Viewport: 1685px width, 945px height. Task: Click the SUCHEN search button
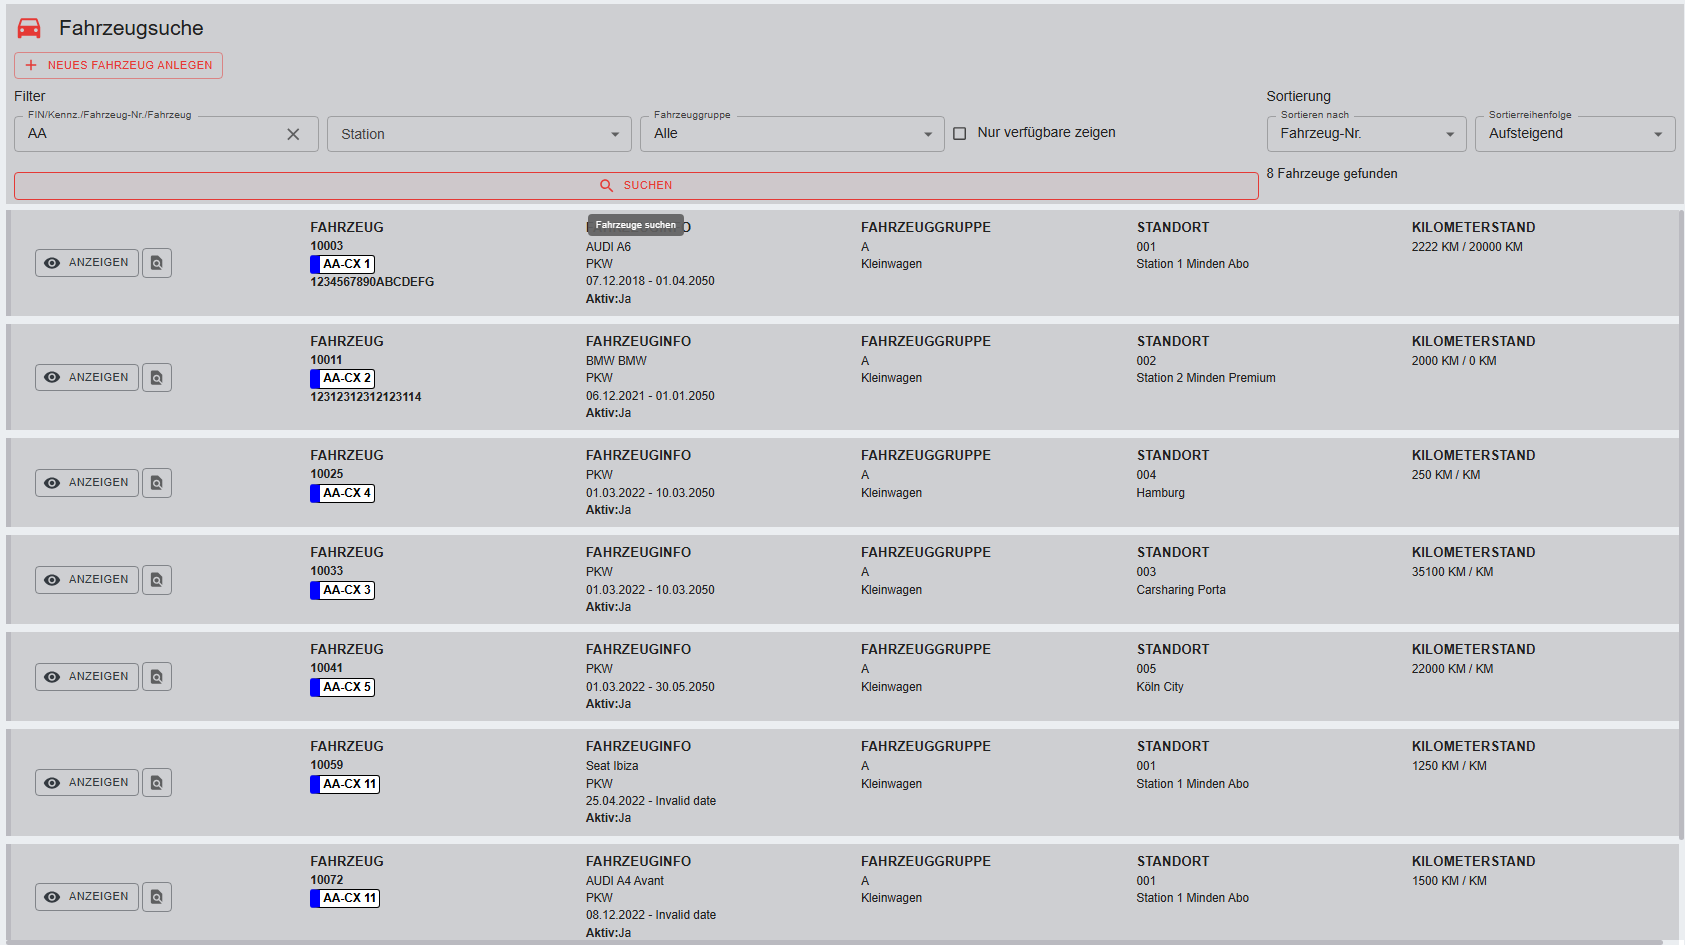coord(636,186)
